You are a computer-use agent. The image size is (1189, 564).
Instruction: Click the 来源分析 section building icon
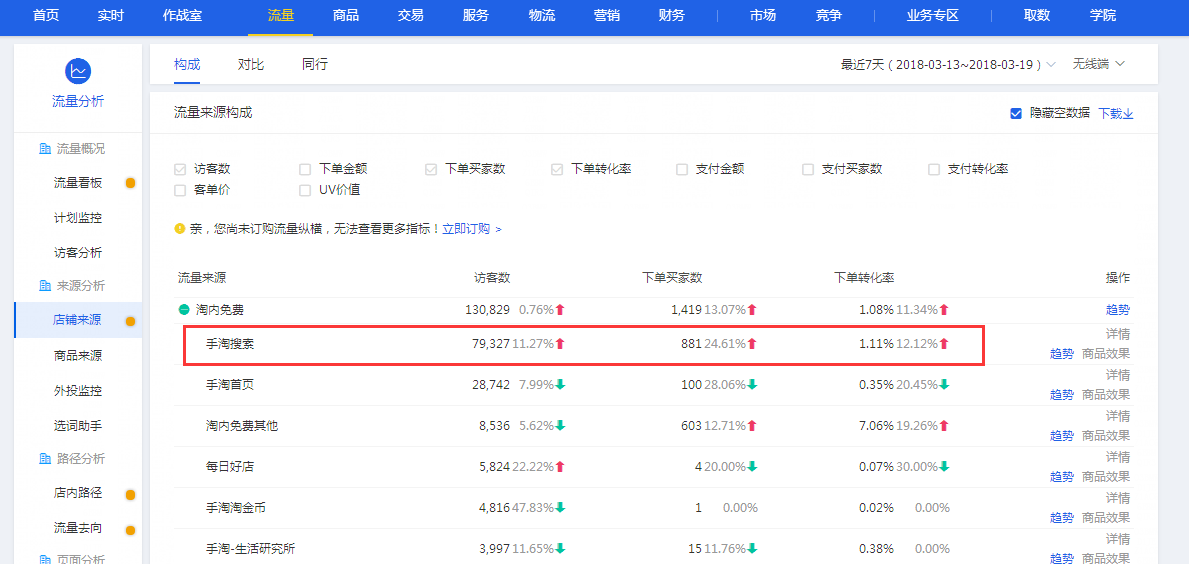coord(45,286)
